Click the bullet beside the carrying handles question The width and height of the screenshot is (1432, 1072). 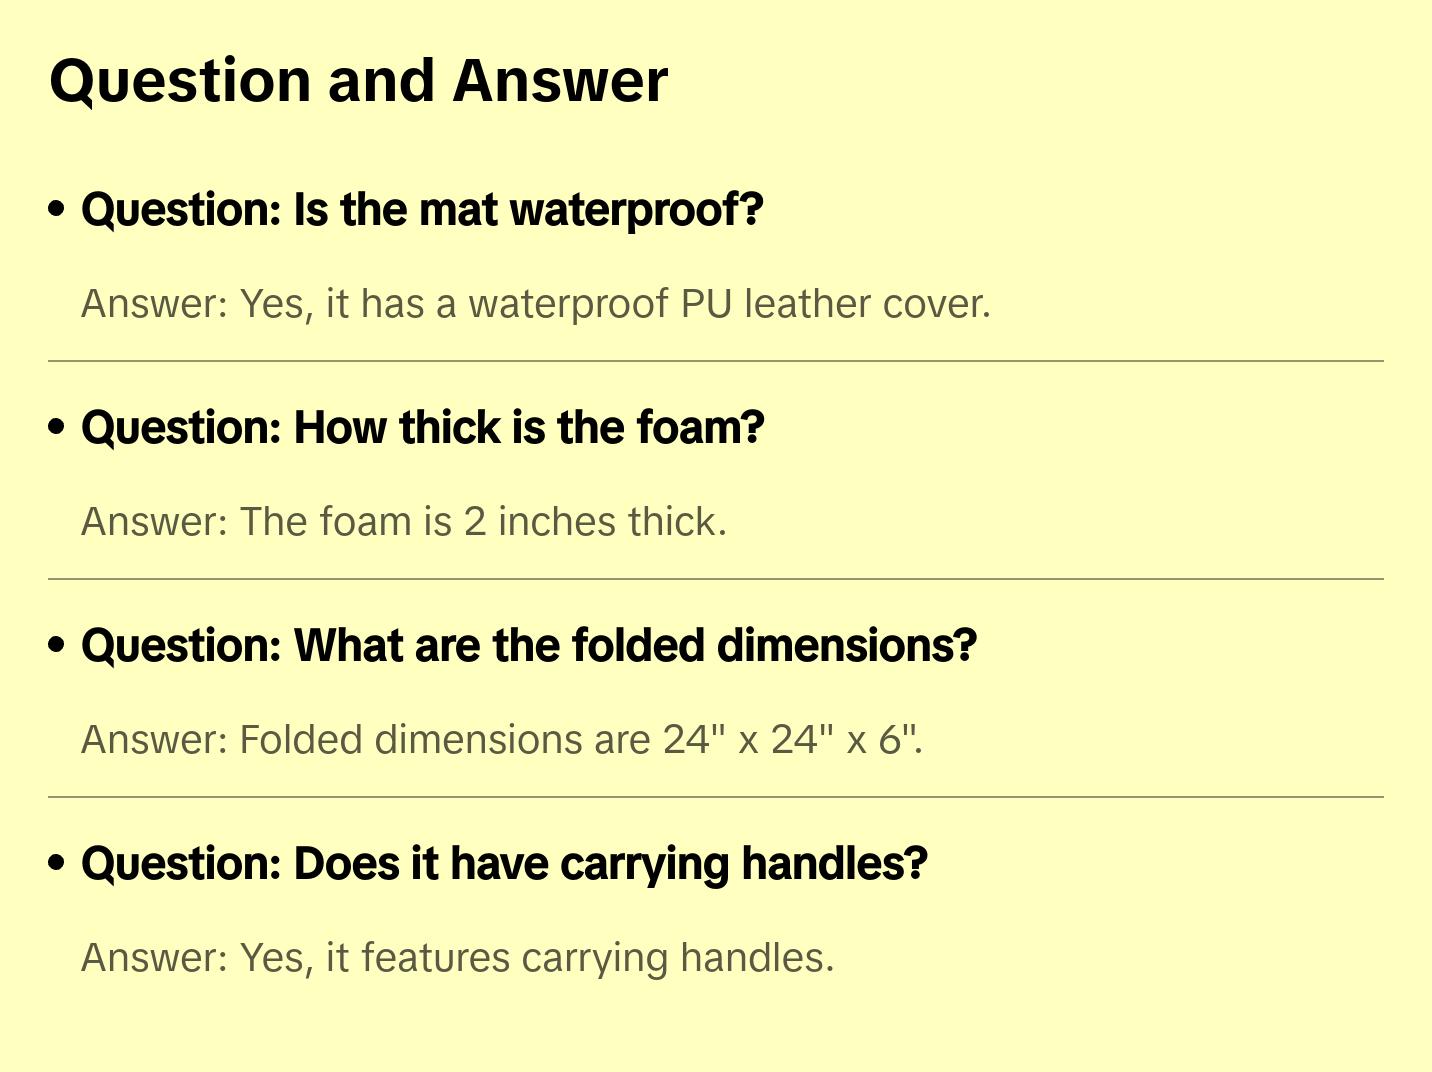57,863
